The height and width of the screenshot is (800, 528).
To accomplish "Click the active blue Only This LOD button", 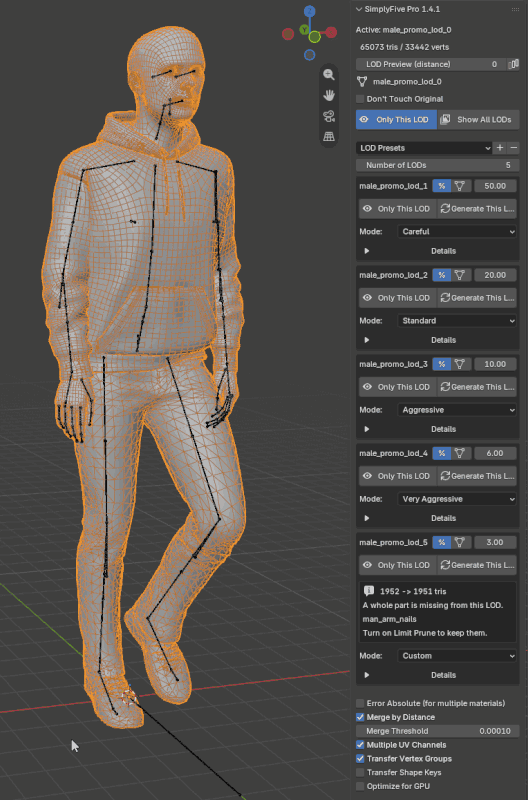I will pyautogui.click(x=396, y=119).
